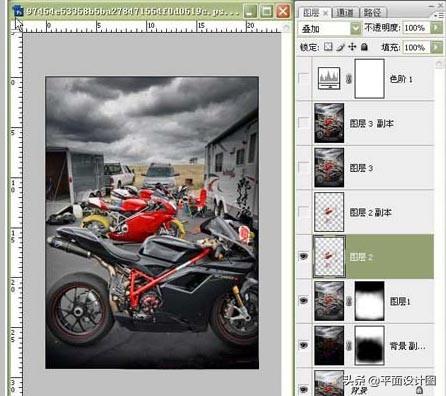Click the 图层1 layer mask thumbnail
This screenshot has height=396, width=446.
[x=369, y=301]
